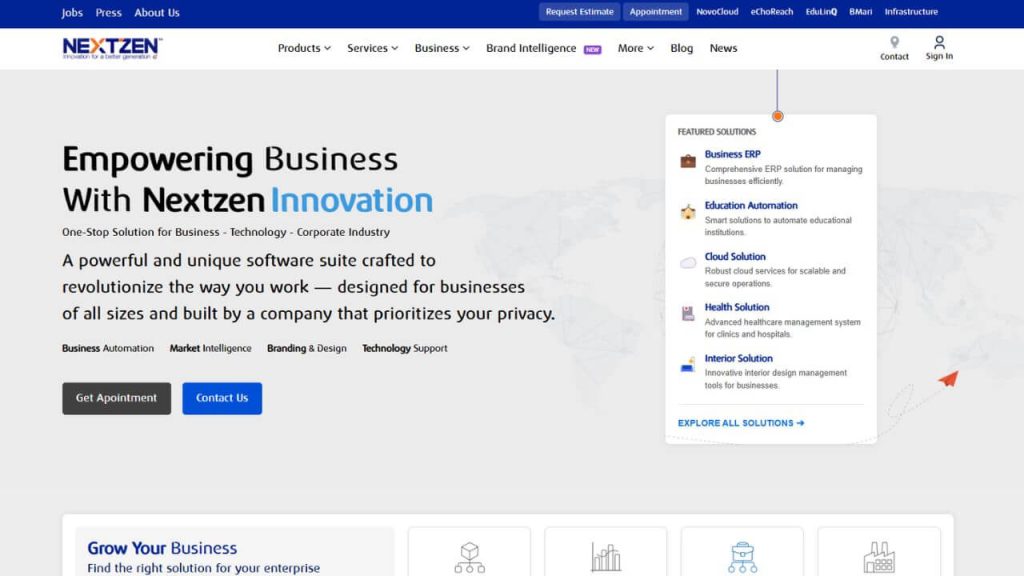Screen dimensions: 1024x576
Task: Click the Education Automation school icon
Action: tap(688, 212)
